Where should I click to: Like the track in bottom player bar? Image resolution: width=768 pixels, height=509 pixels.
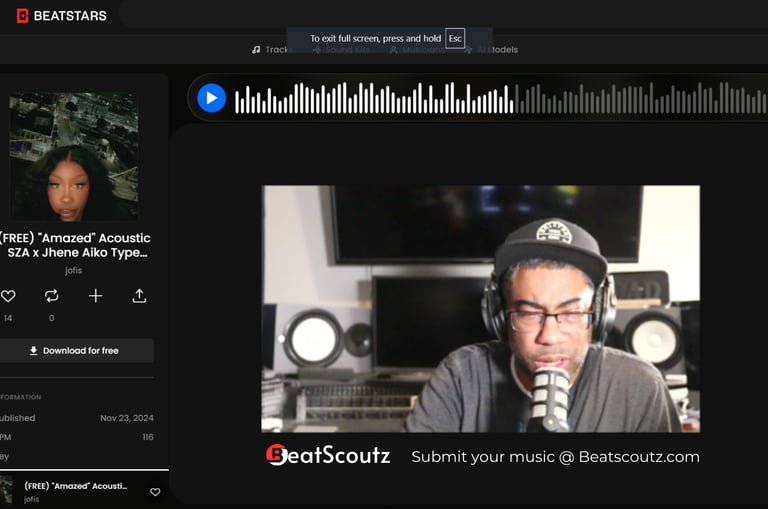(155, 492)
